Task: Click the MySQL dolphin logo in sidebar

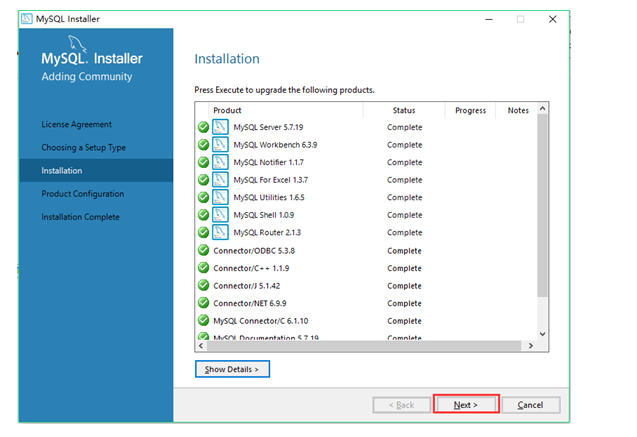Action: tap(77, 44)
